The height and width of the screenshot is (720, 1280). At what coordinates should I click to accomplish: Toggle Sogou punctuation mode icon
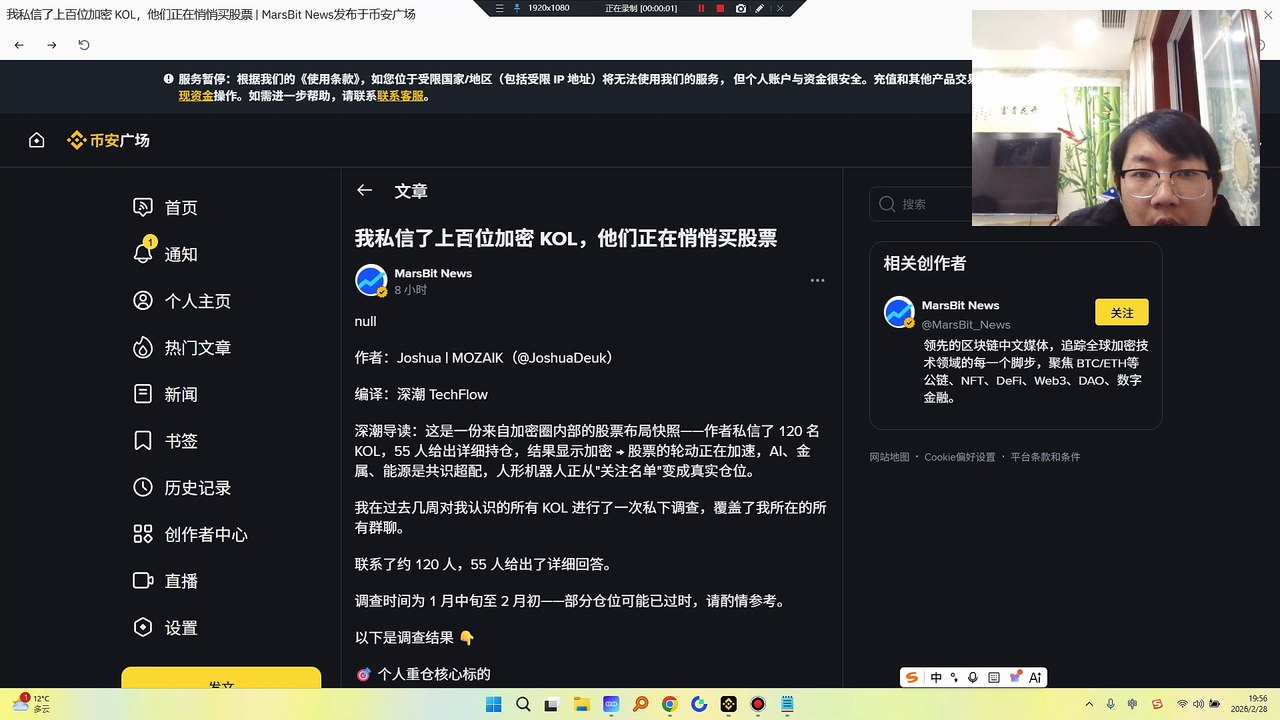pyautogui.click(x=954, y=677)
